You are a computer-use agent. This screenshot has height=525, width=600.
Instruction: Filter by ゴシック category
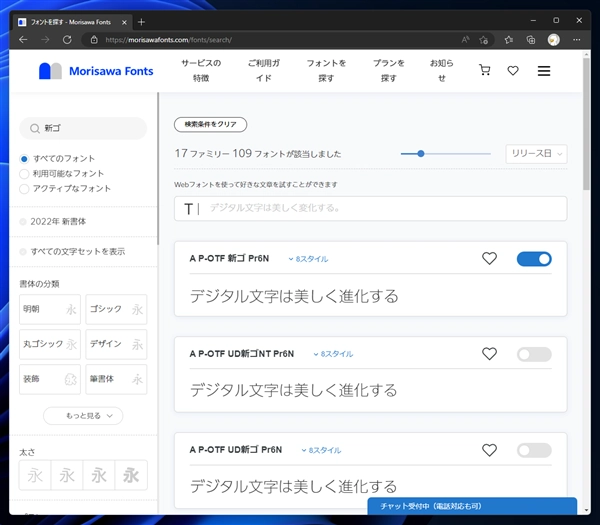116,309
